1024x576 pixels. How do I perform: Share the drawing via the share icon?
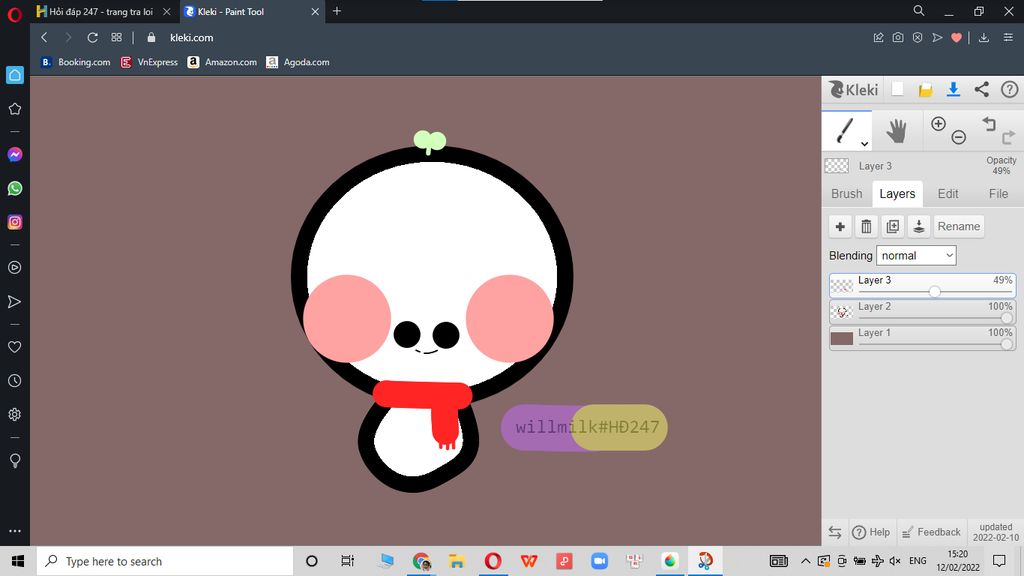(x=982, y=89)
